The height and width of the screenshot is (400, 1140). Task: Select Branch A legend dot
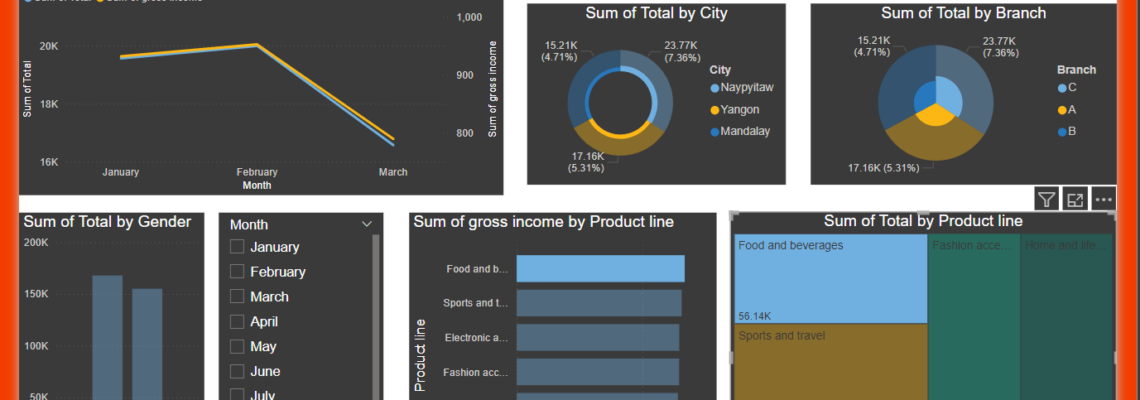click(1062, 110)
